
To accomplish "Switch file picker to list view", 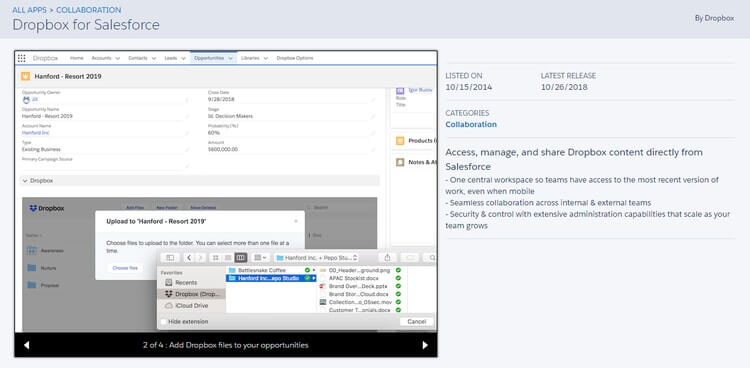I will (228, 258).
